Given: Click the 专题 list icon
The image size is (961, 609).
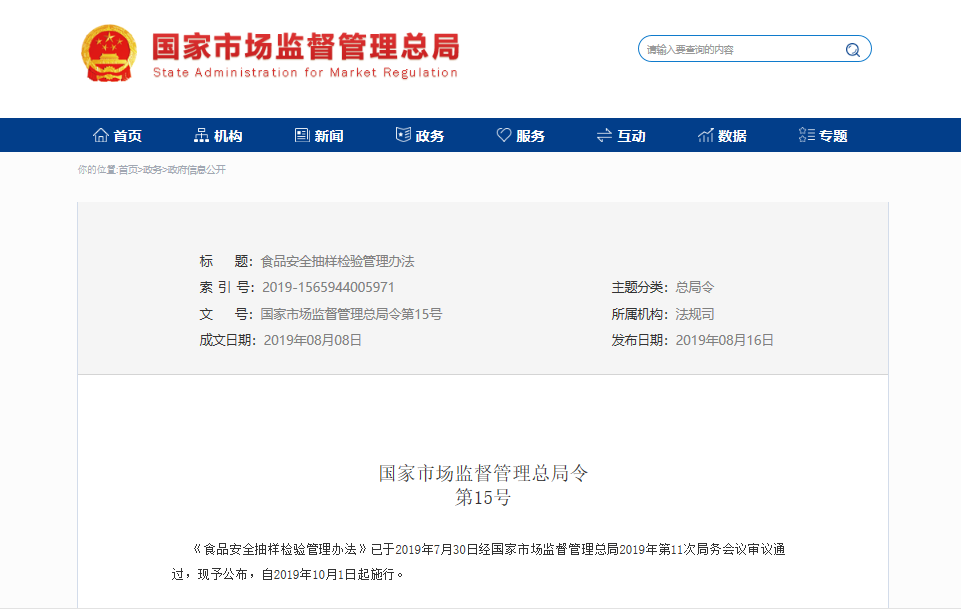Looking at the screenshot, I should 807,136.
